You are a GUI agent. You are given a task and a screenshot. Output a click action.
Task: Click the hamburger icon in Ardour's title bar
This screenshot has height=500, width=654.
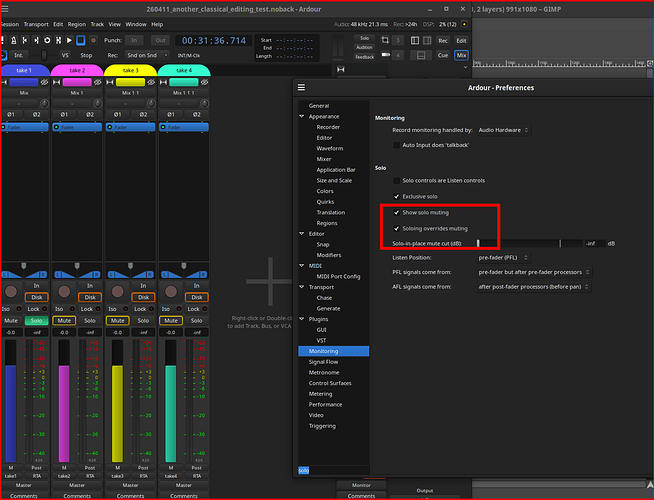(5, 9)
